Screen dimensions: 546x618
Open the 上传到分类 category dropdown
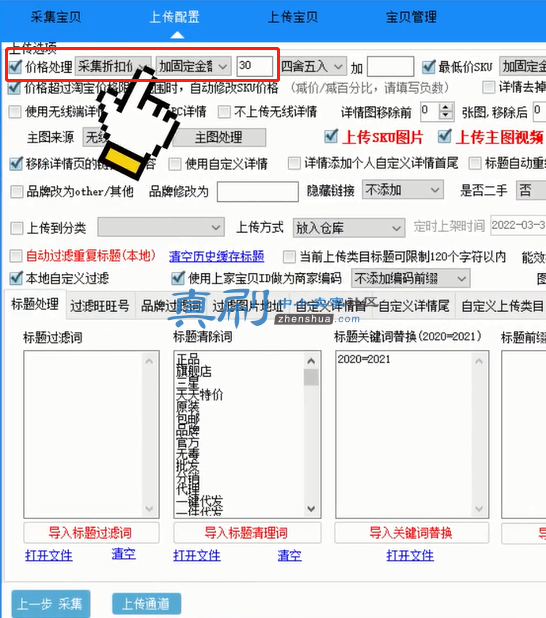pyautogui.click(x=161, y=227)
